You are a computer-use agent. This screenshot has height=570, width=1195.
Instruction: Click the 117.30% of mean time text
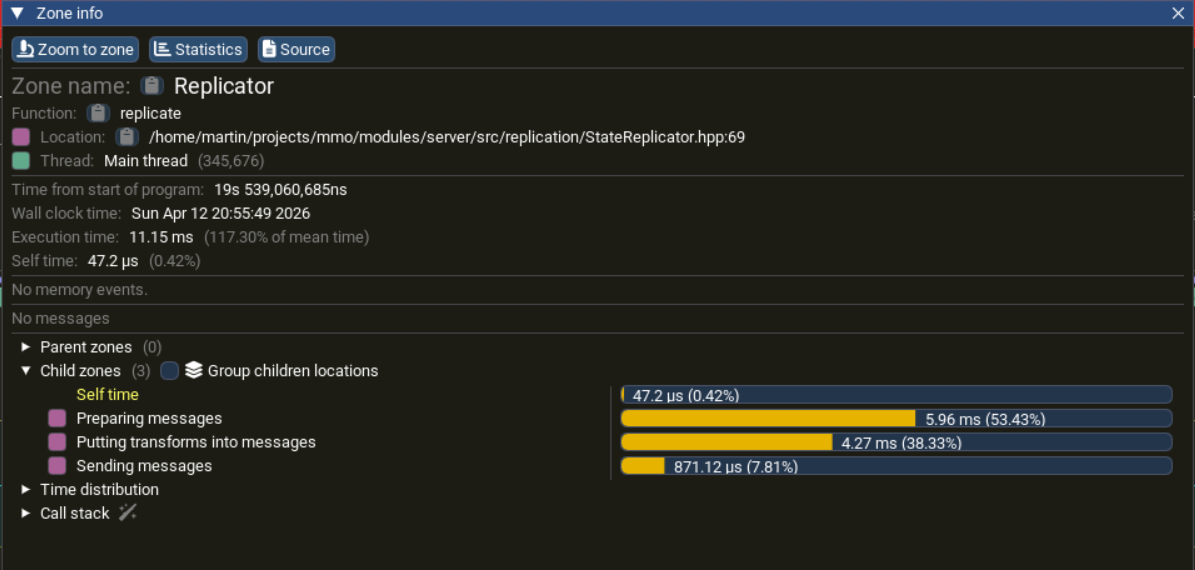[x=287, y=237]
